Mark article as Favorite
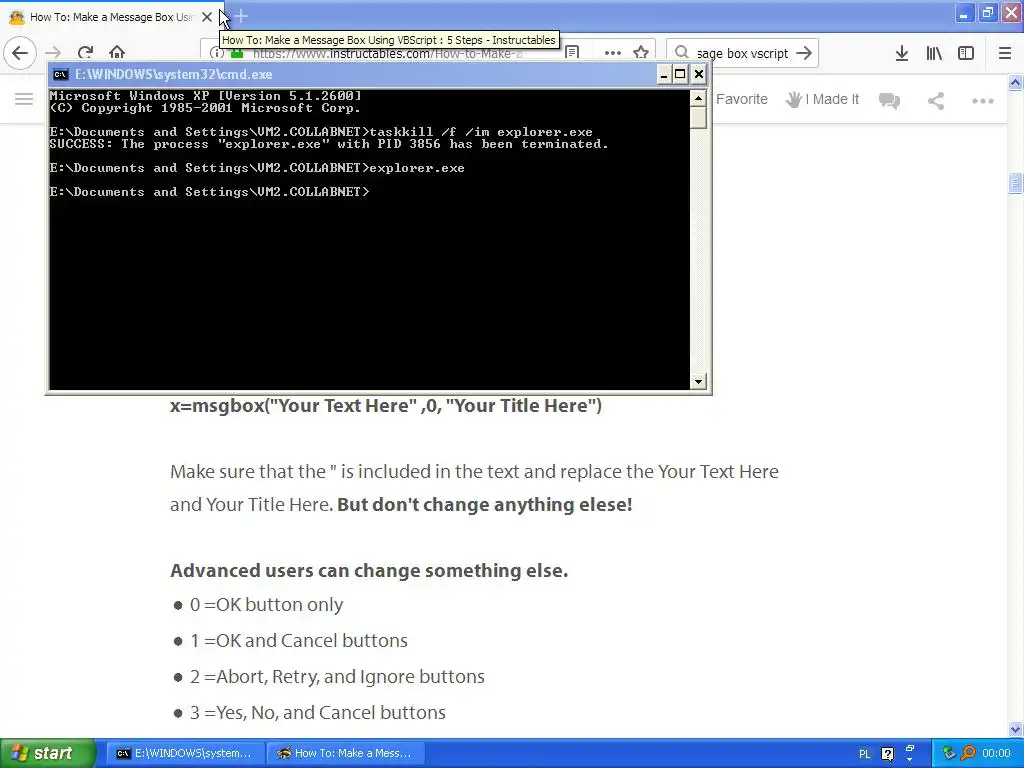The height and width of the screenshot is (768, 1024). tap(741, 99)
